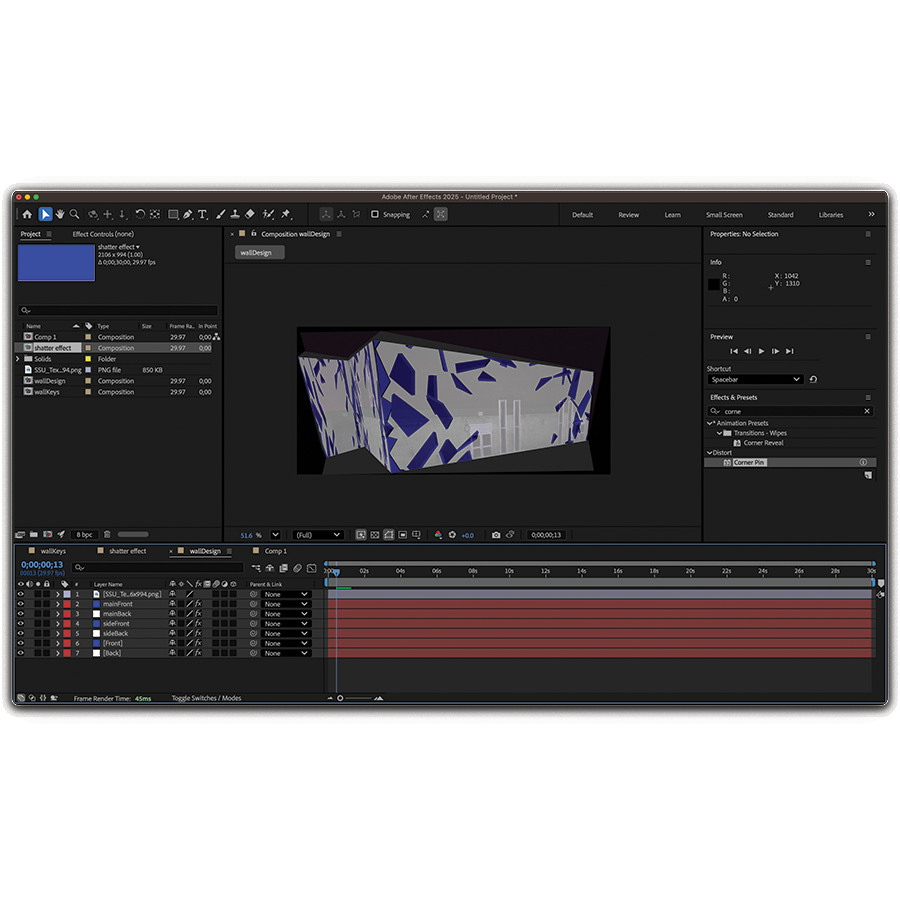This screenshot has width=900, height=900.
Task: Switch to the shatter effect timeline tab
Action: click(127, 551)
